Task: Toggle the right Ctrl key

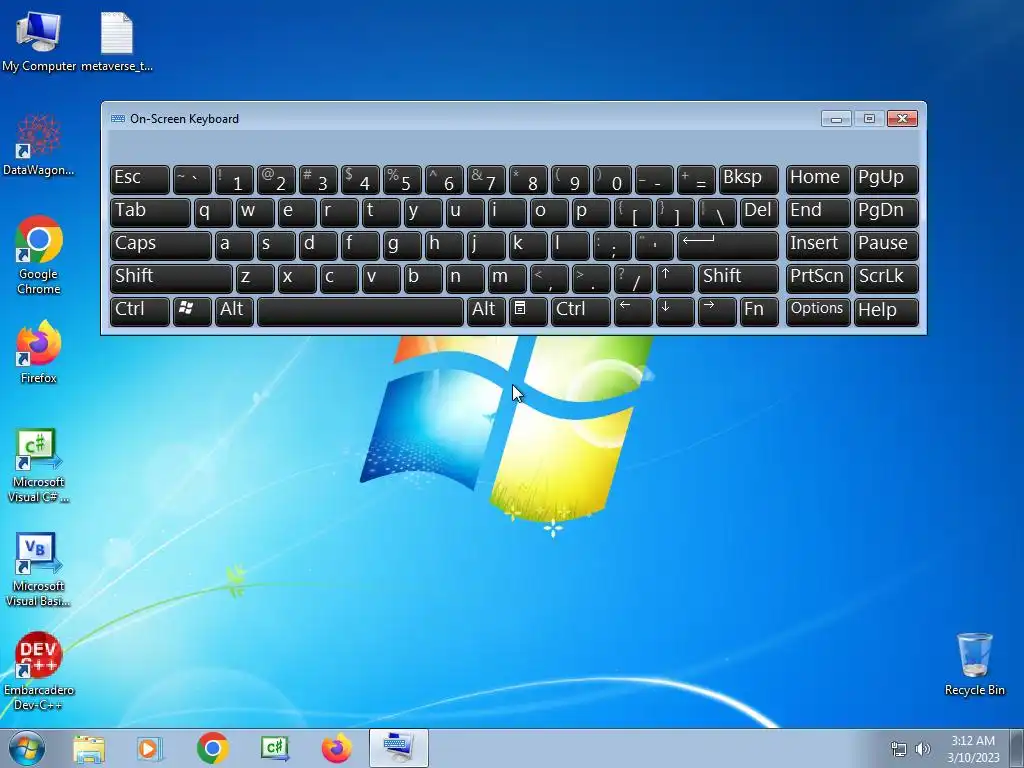Action: pos(581,311)
